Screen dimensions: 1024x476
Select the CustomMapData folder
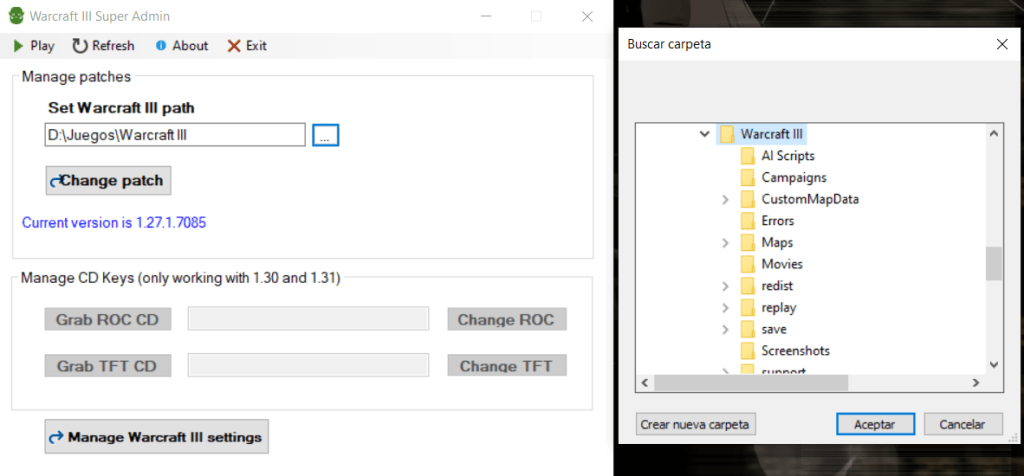click(x=810, y=199)
